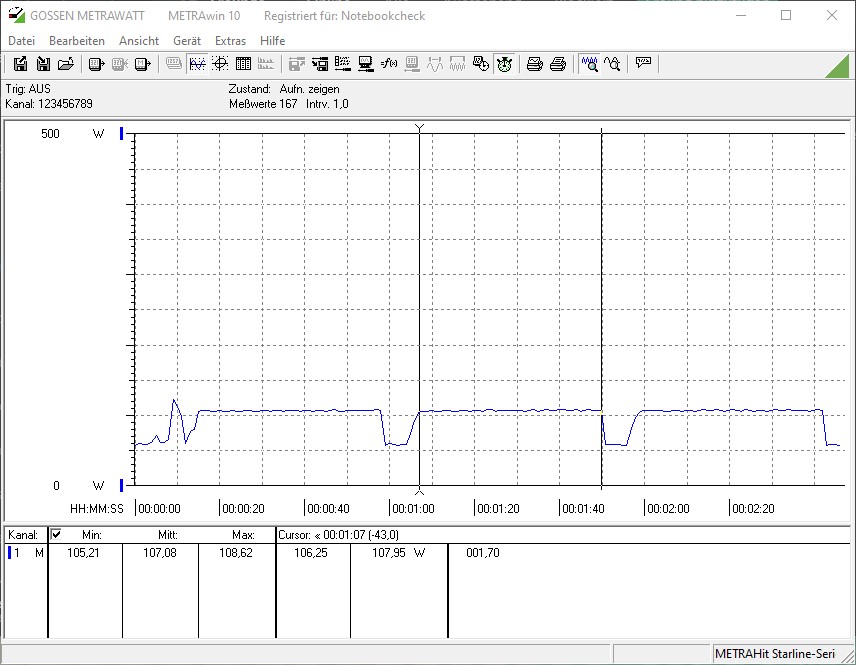Click the difference value 001,70
The width and height of the screenshot is (856, 665).
coord(483,553)
